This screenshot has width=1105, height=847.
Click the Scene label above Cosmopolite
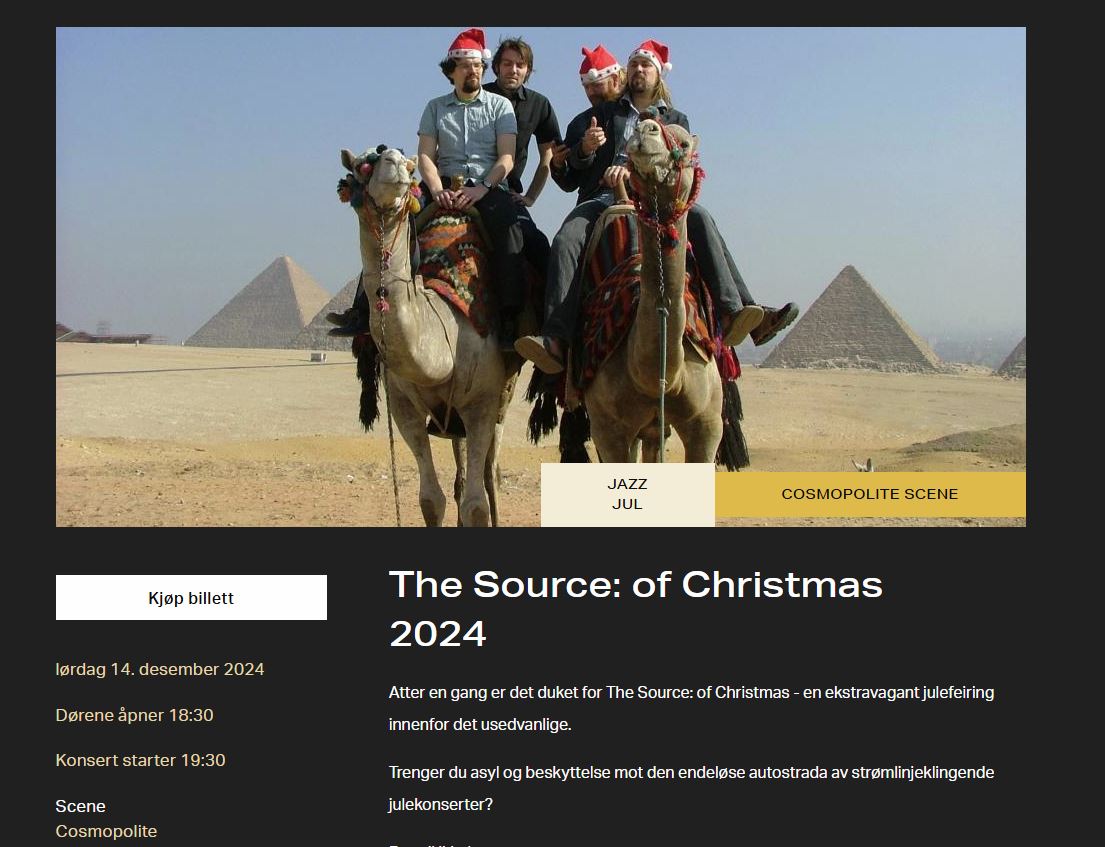tap(80, 806)
